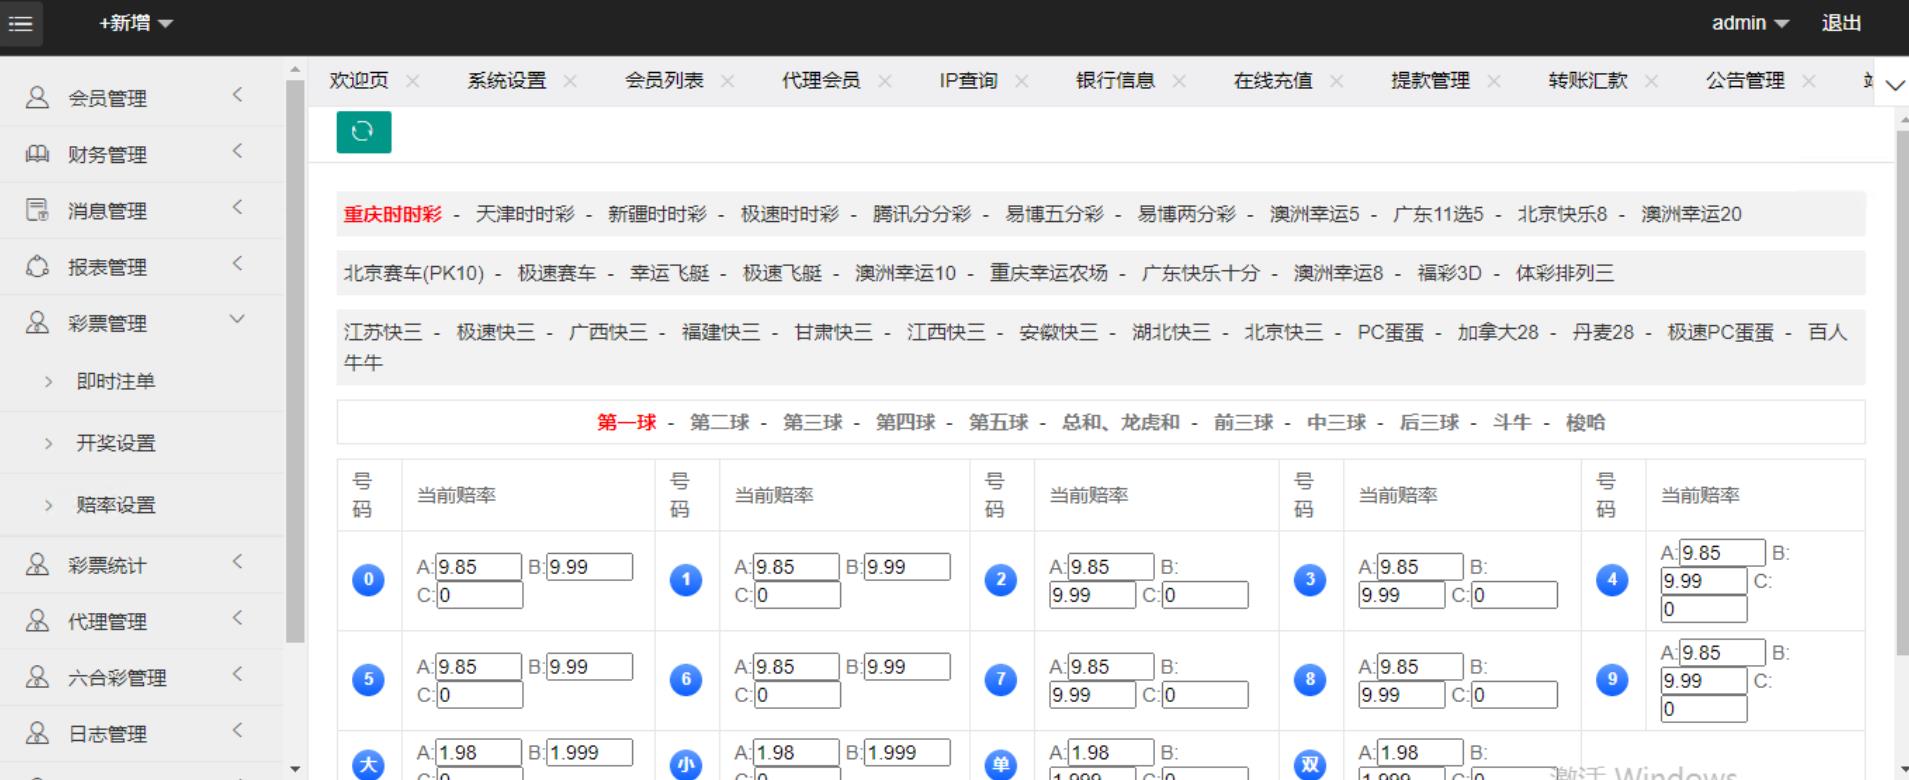Click the blue number 0 ball

(x=368, y=580)
